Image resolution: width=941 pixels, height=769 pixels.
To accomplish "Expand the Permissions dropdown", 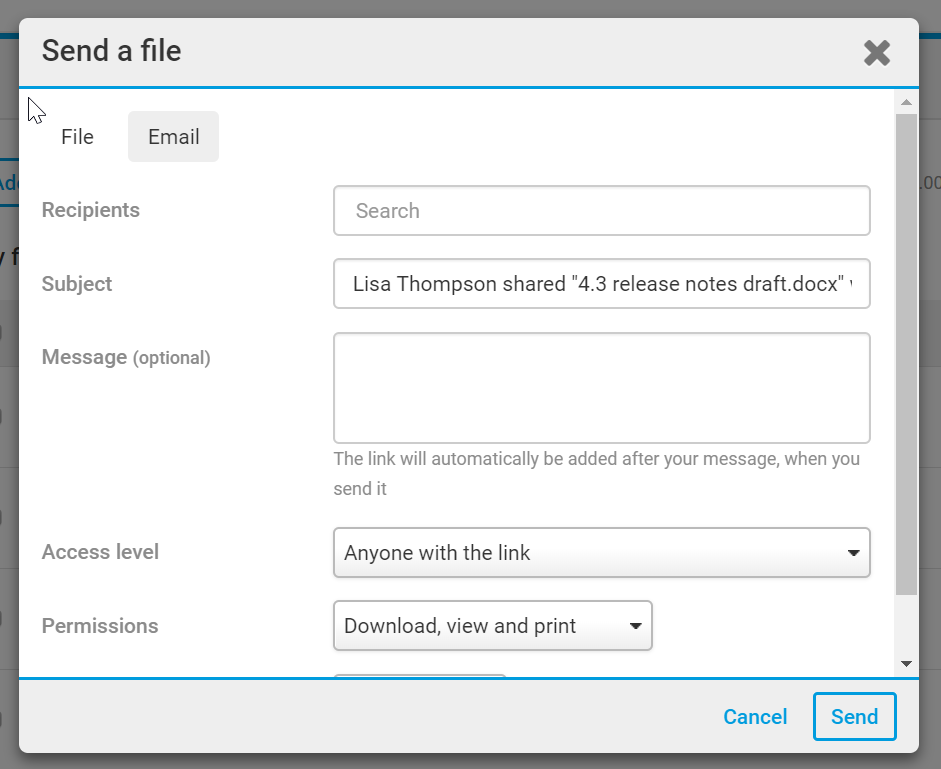I will tap(492, 626).
